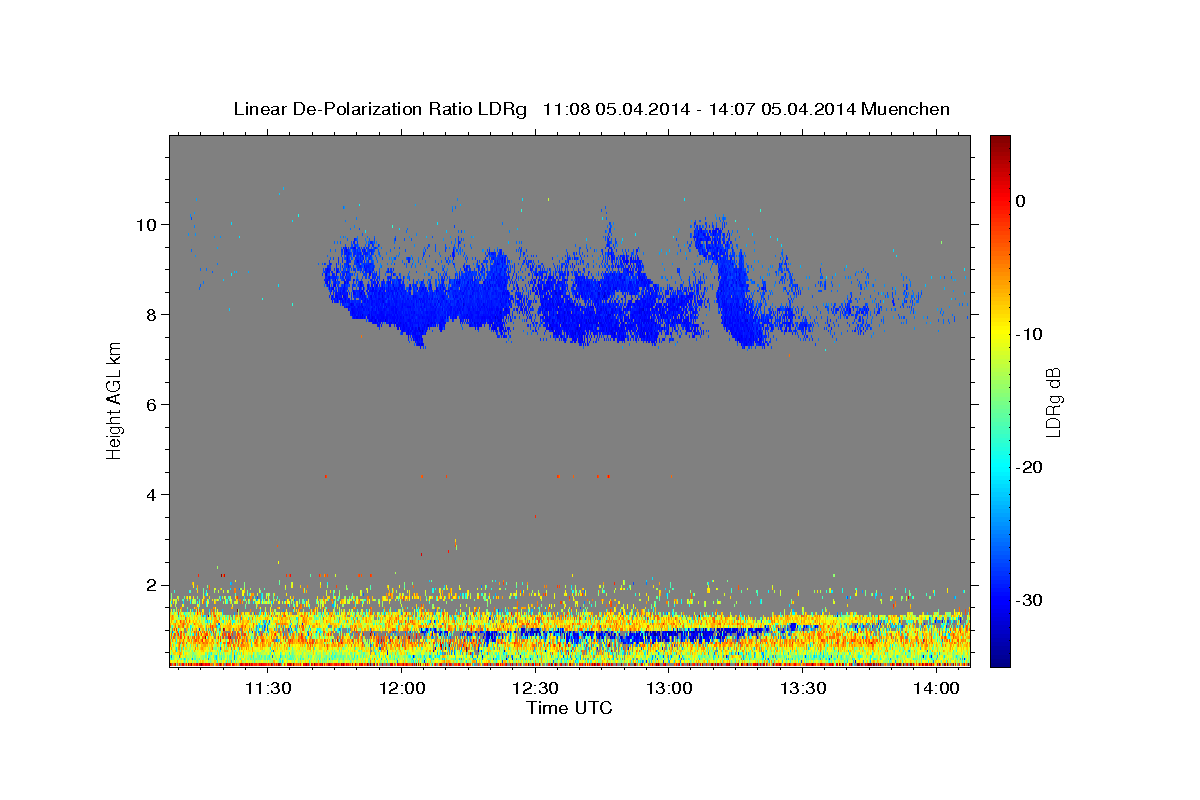The height and width of the screenshot is (800, 1200).
Task: Click the colorbar value -10 label
Action: (x=1029, y=334)
